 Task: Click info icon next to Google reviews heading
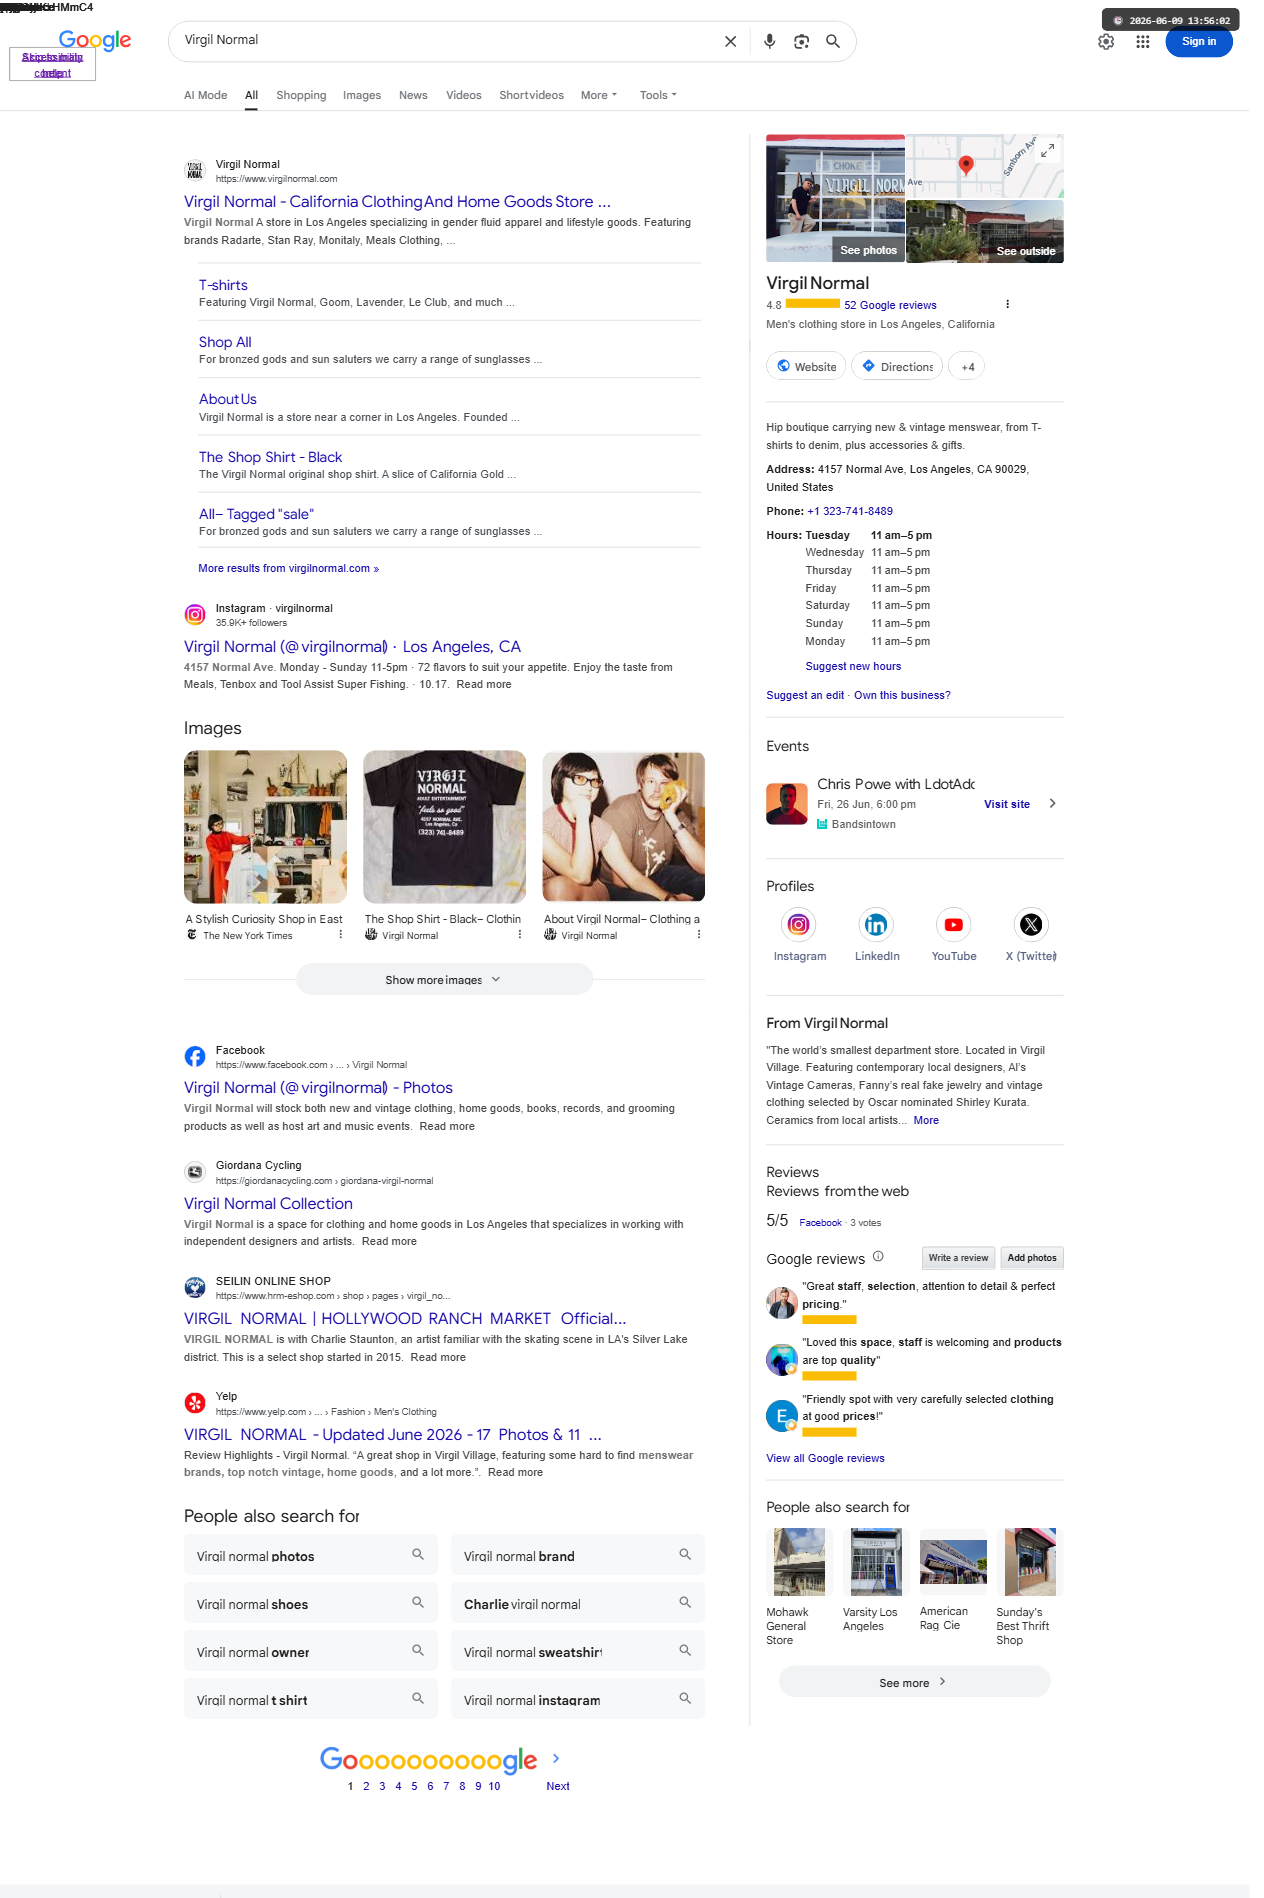tap(878, 1257)
